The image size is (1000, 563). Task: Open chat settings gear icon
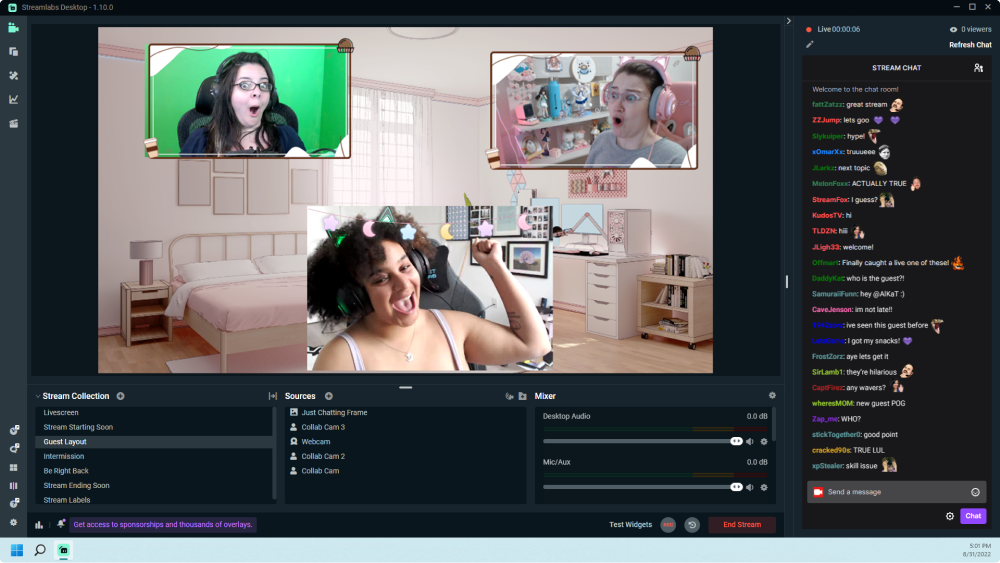click(x=950, y=516)
